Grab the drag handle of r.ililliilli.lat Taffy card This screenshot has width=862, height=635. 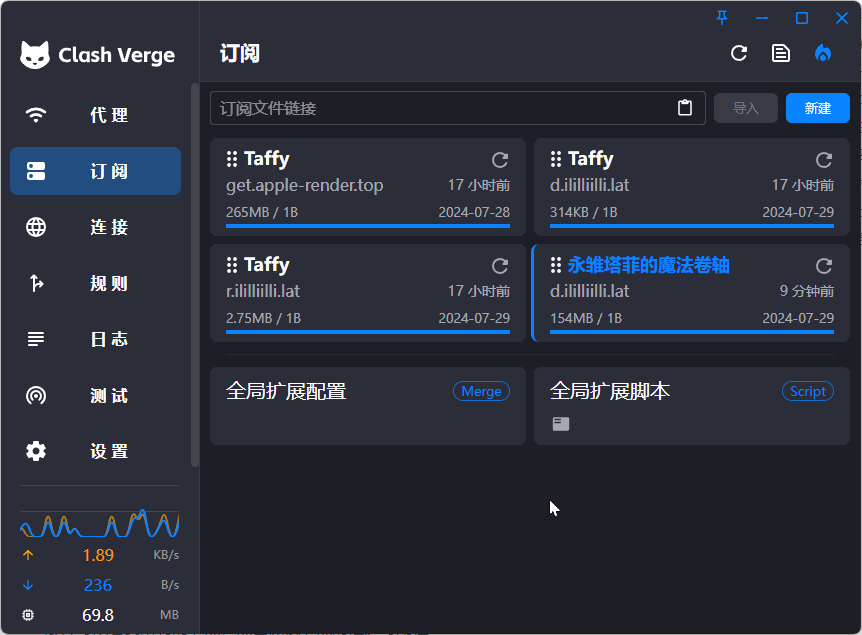click(232, 265)
